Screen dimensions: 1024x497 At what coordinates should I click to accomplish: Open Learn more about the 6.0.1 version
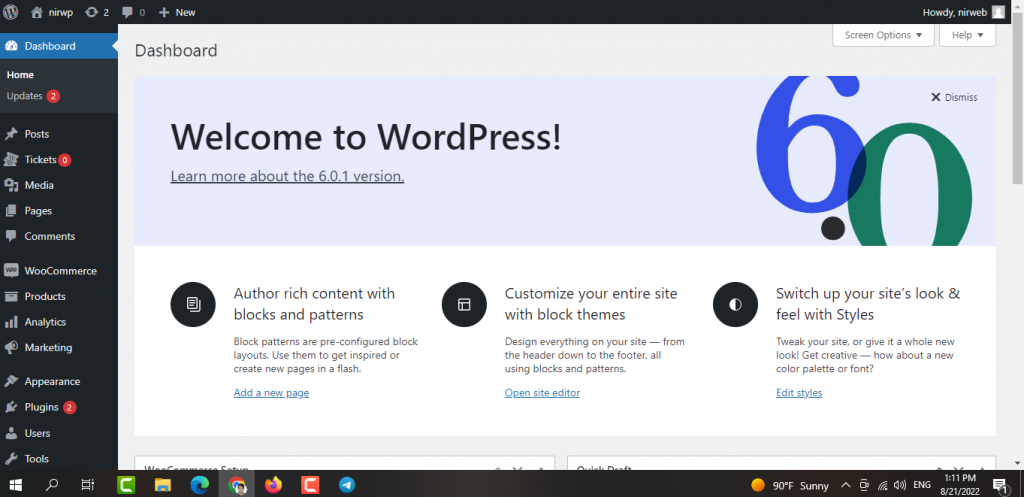(287, 176)
